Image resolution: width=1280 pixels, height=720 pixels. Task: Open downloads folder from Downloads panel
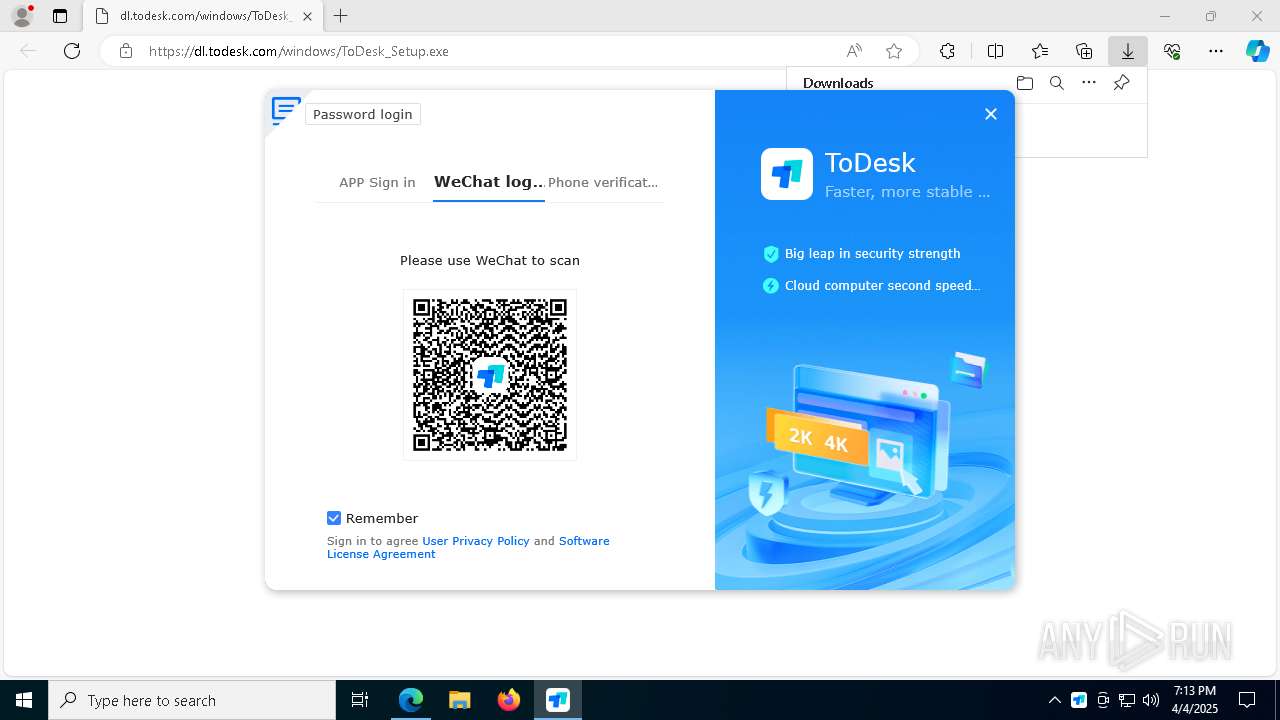point(1024,83)
